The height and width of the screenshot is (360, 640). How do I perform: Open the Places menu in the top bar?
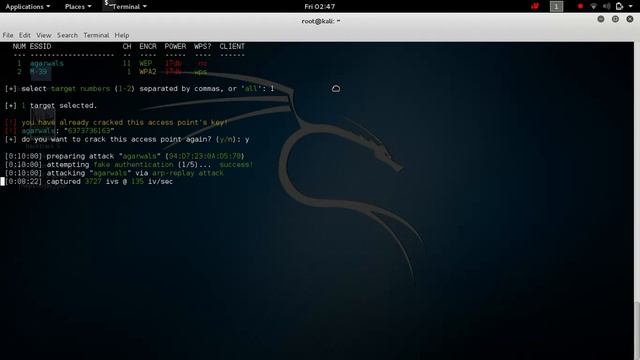click(78, 7)
